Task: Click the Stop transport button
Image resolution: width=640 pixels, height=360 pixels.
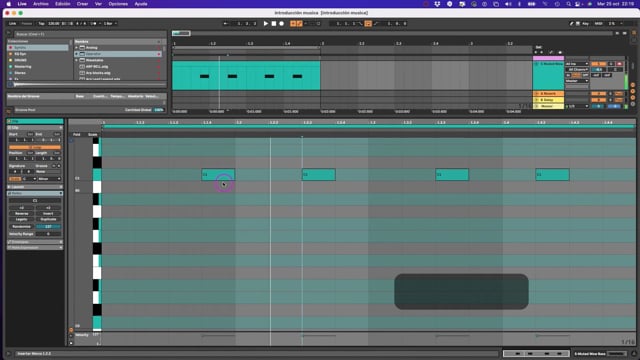Action: click(274, 24)
